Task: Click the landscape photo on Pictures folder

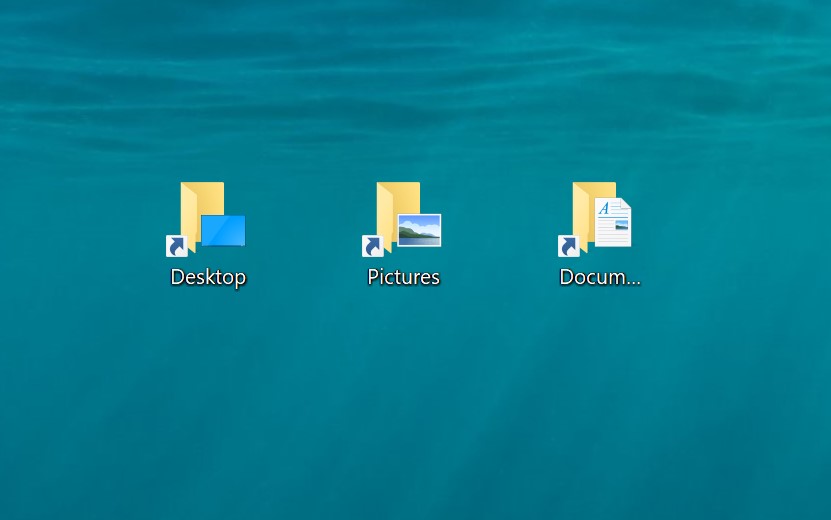Action: pyautogui.click(x=419, y=230)
